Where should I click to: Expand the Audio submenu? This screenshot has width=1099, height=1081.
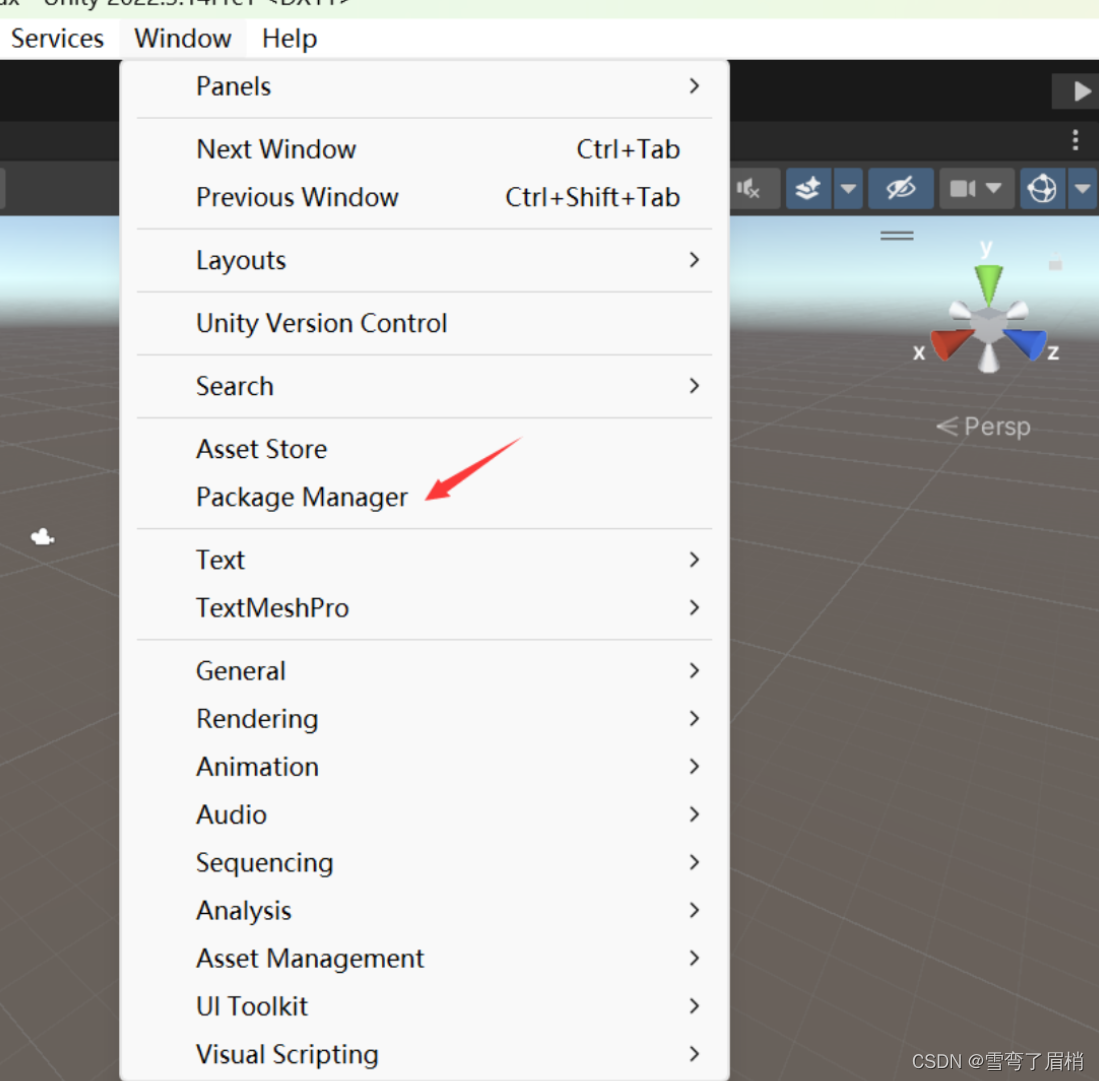[425, 815]
